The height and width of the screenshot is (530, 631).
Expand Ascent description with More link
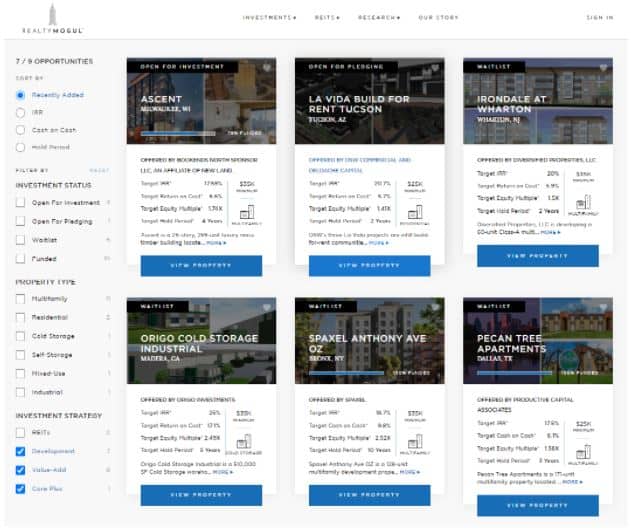(x=216, y=243)
